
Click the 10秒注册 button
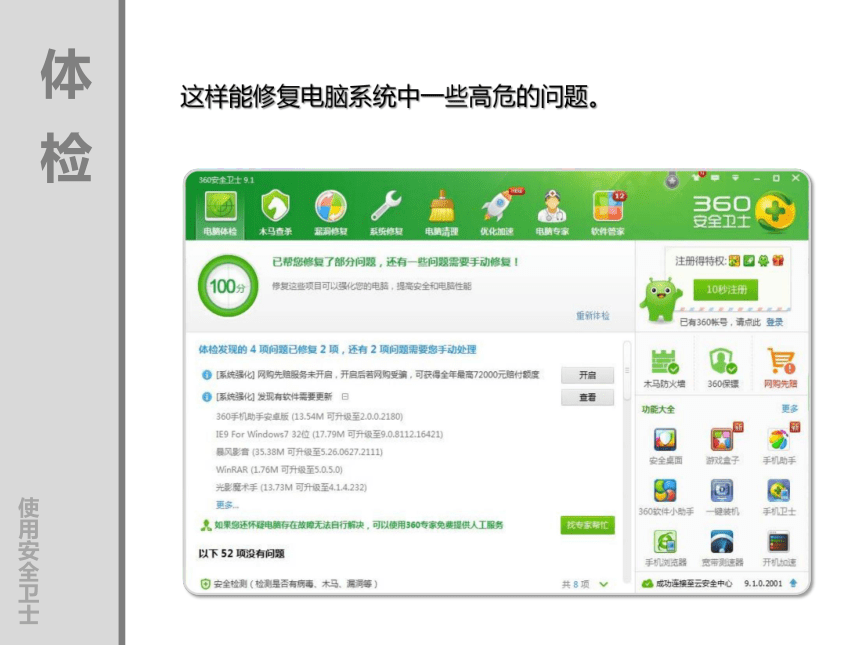[x=726, y=290]
